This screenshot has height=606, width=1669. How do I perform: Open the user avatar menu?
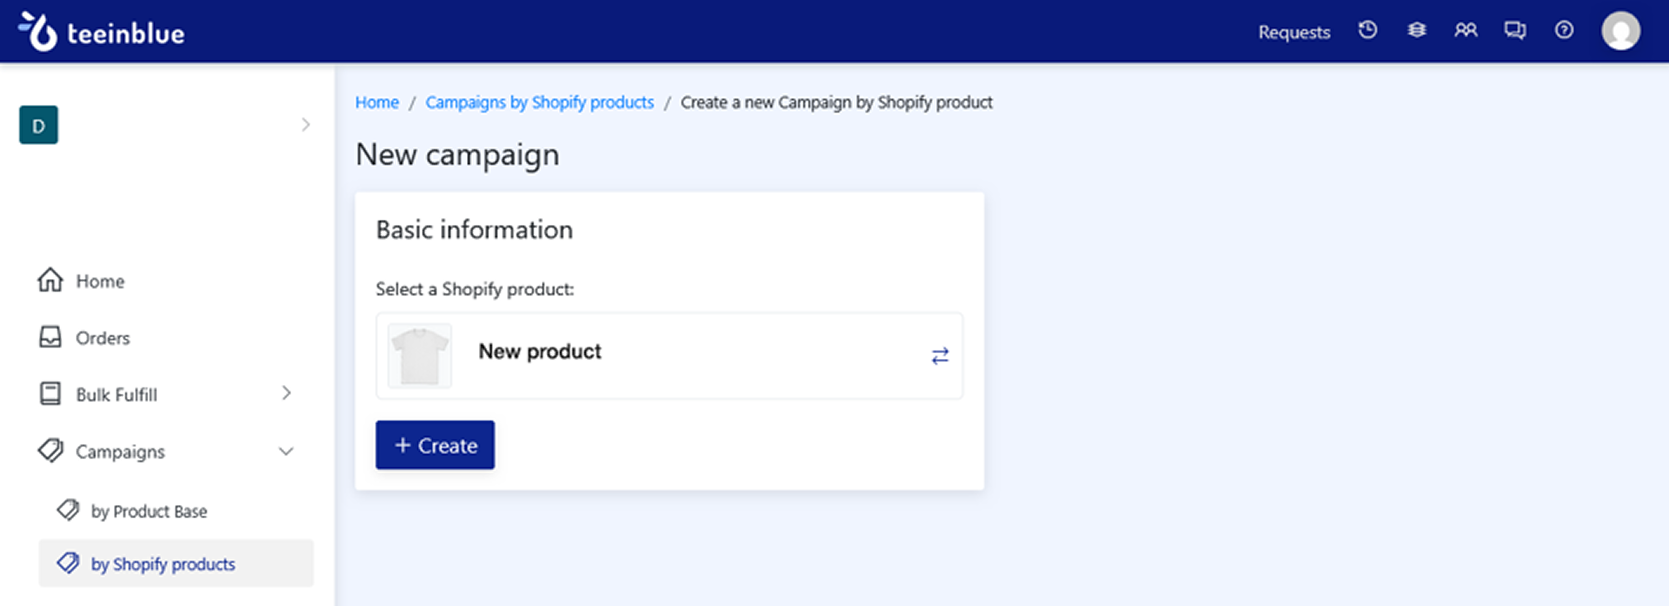(x=1621, y=31)
